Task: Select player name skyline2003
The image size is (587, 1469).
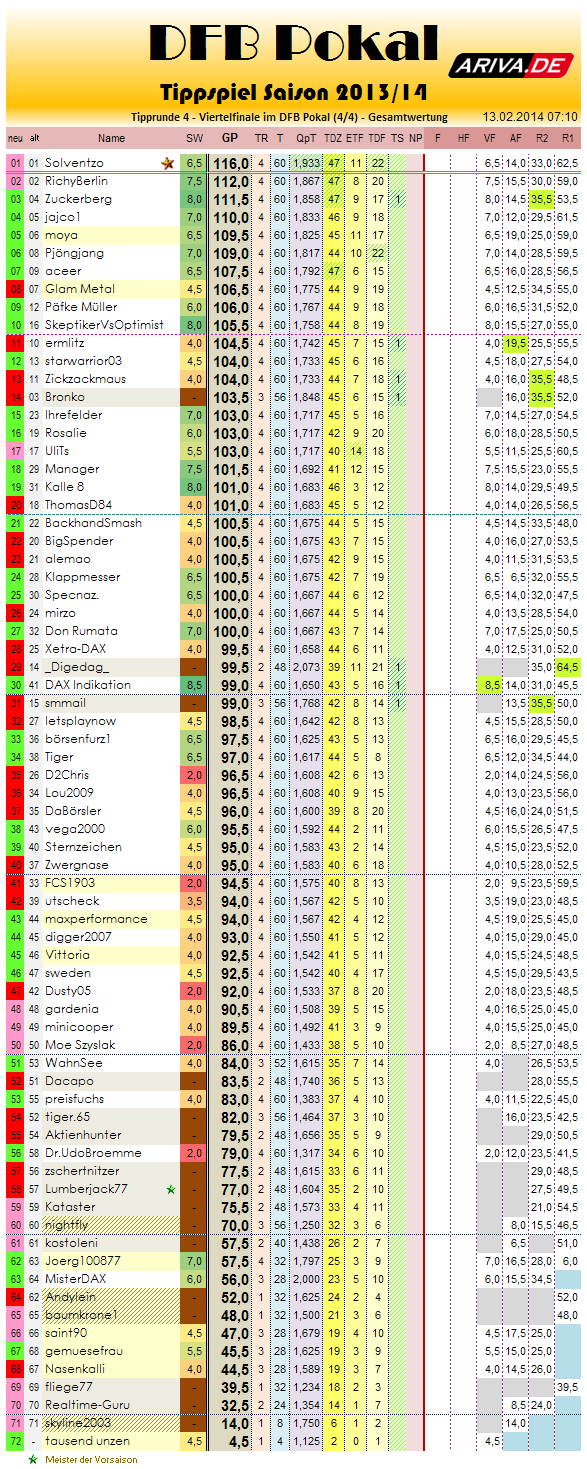Action: 79,1423
